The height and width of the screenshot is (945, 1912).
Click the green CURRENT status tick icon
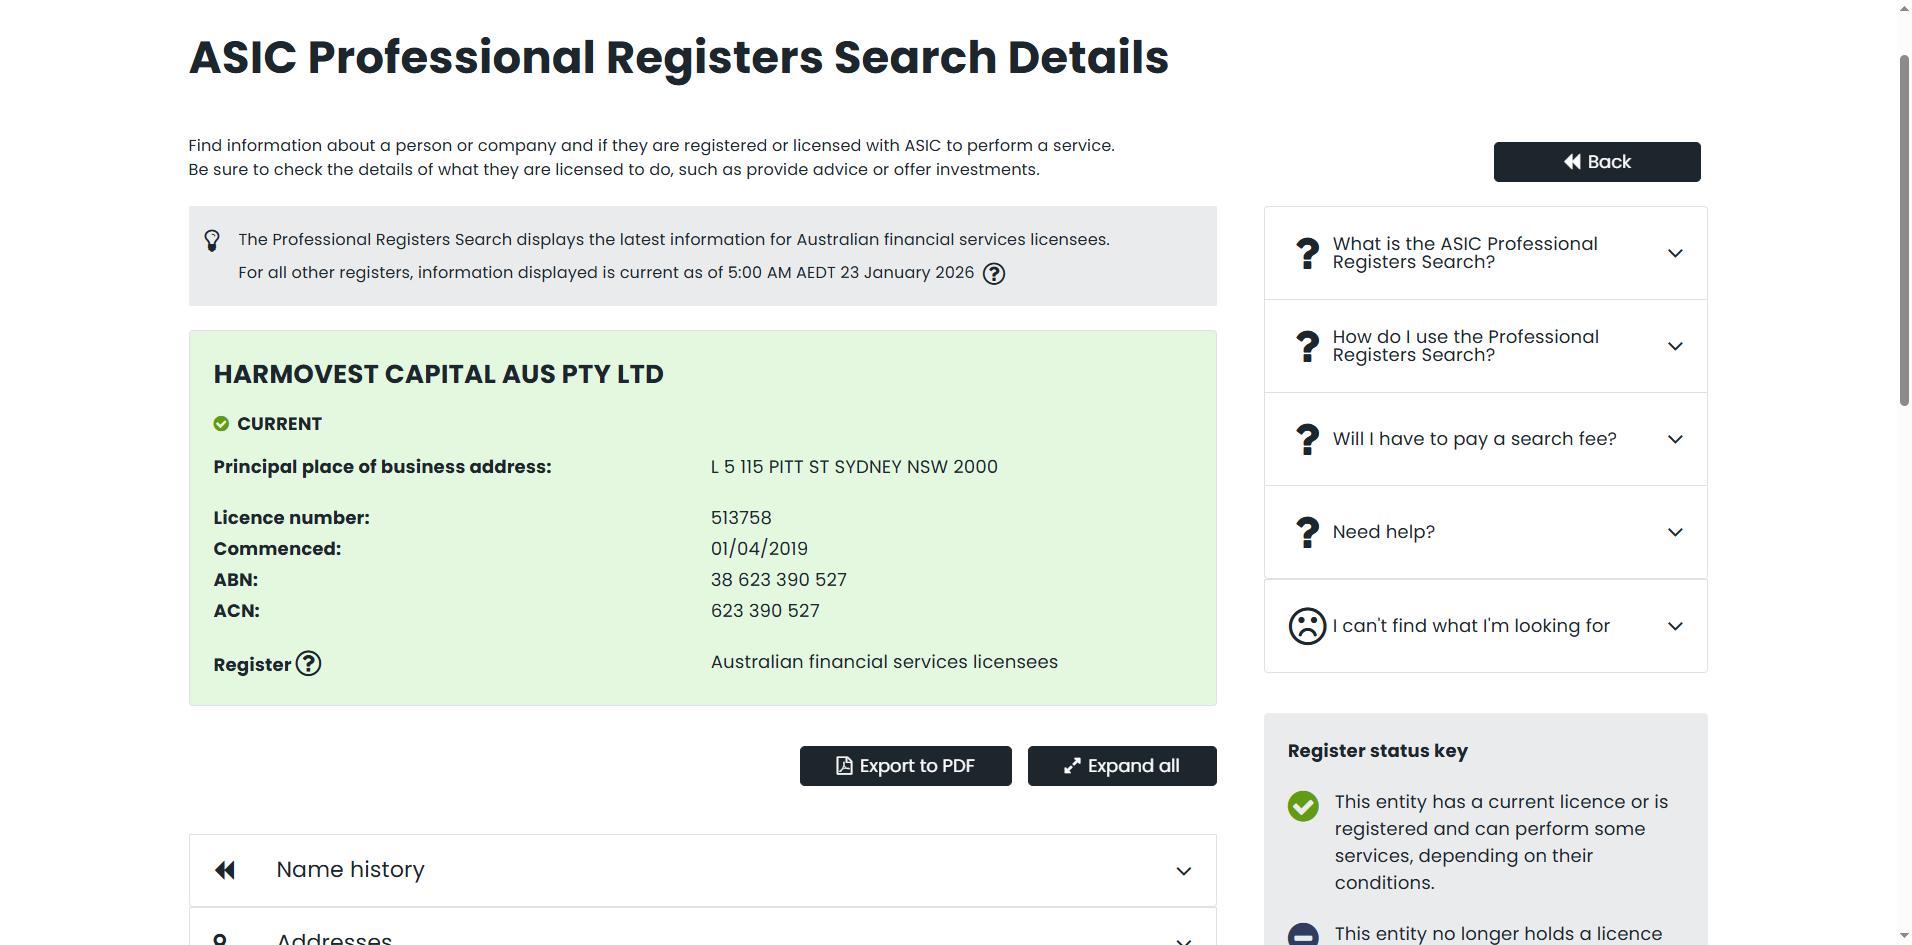[221, 424]
